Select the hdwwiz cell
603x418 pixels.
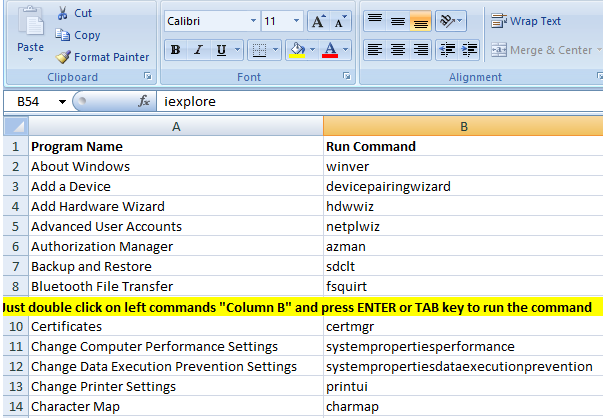tap(463, 207)
